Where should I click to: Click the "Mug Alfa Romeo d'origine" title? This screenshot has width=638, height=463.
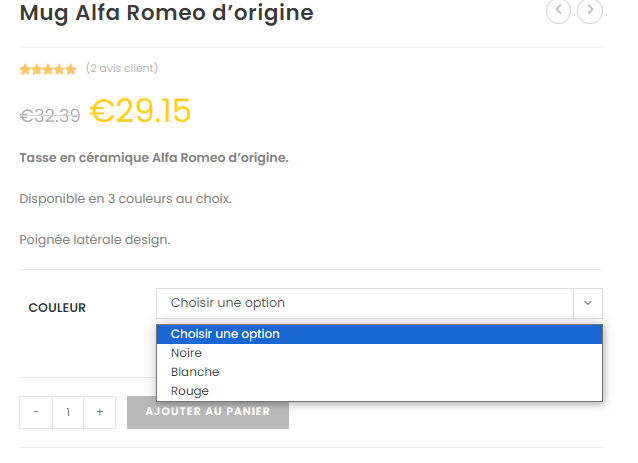click(166, 13)
